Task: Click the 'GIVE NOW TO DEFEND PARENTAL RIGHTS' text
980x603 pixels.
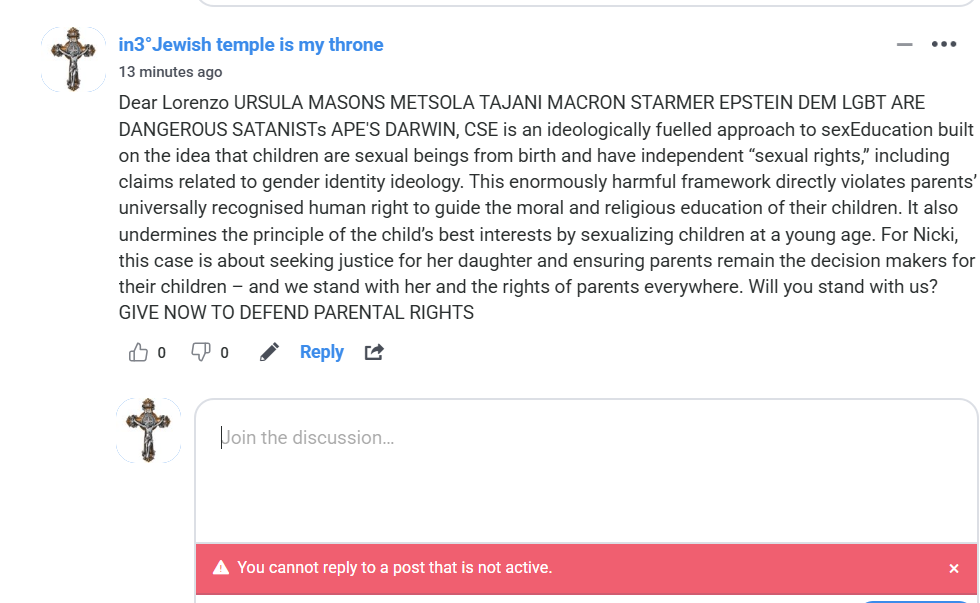Action: coord(296,312)
